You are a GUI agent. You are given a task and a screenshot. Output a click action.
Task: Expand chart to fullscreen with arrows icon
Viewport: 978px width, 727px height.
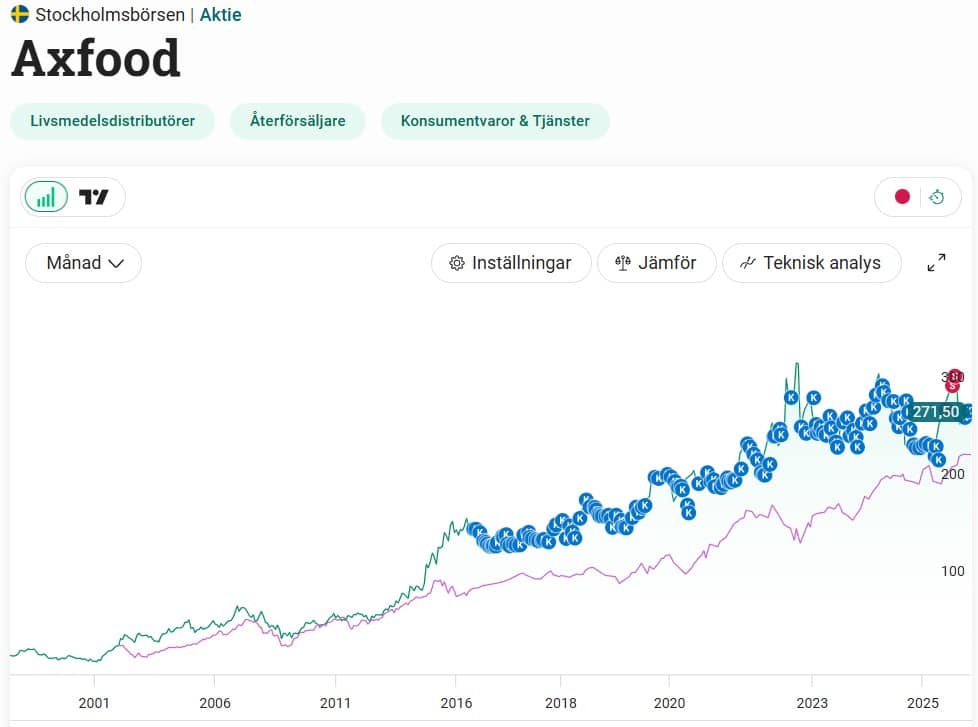pyautogui.click(x=936, y=262)
